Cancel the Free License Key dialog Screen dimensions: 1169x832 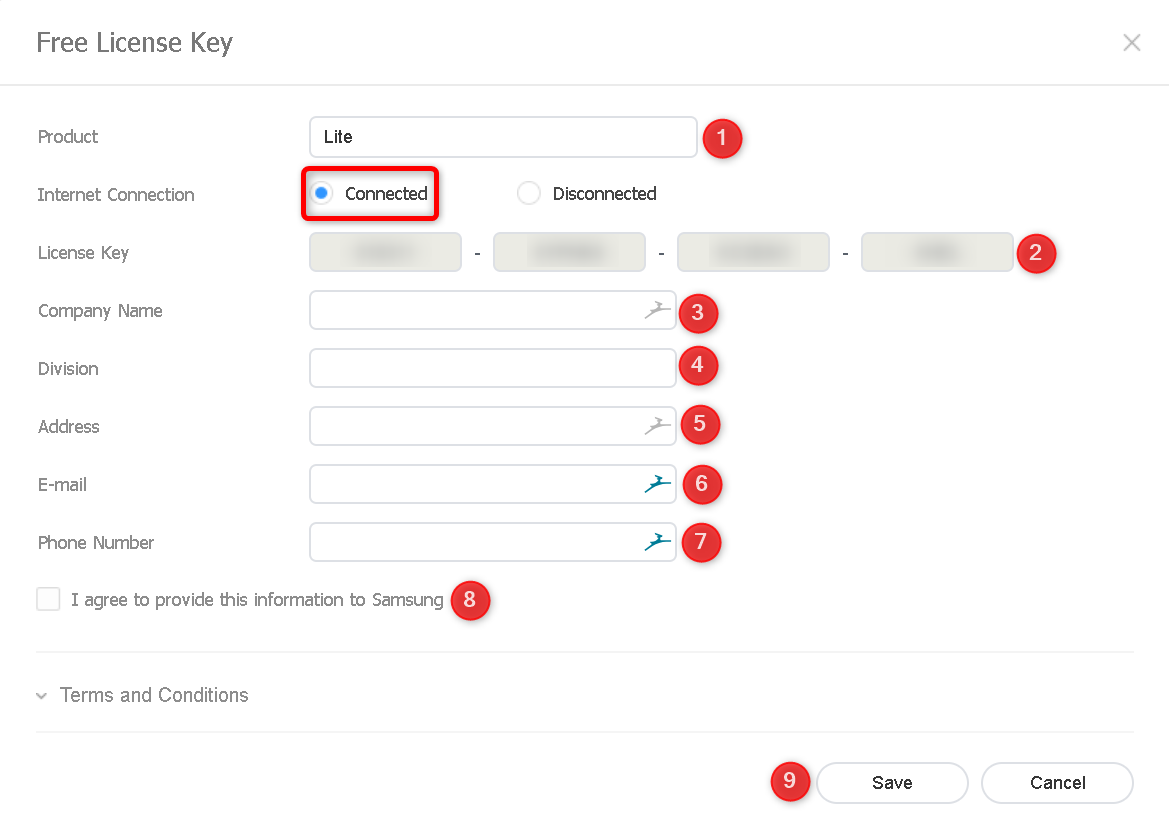pos(1056,783)
